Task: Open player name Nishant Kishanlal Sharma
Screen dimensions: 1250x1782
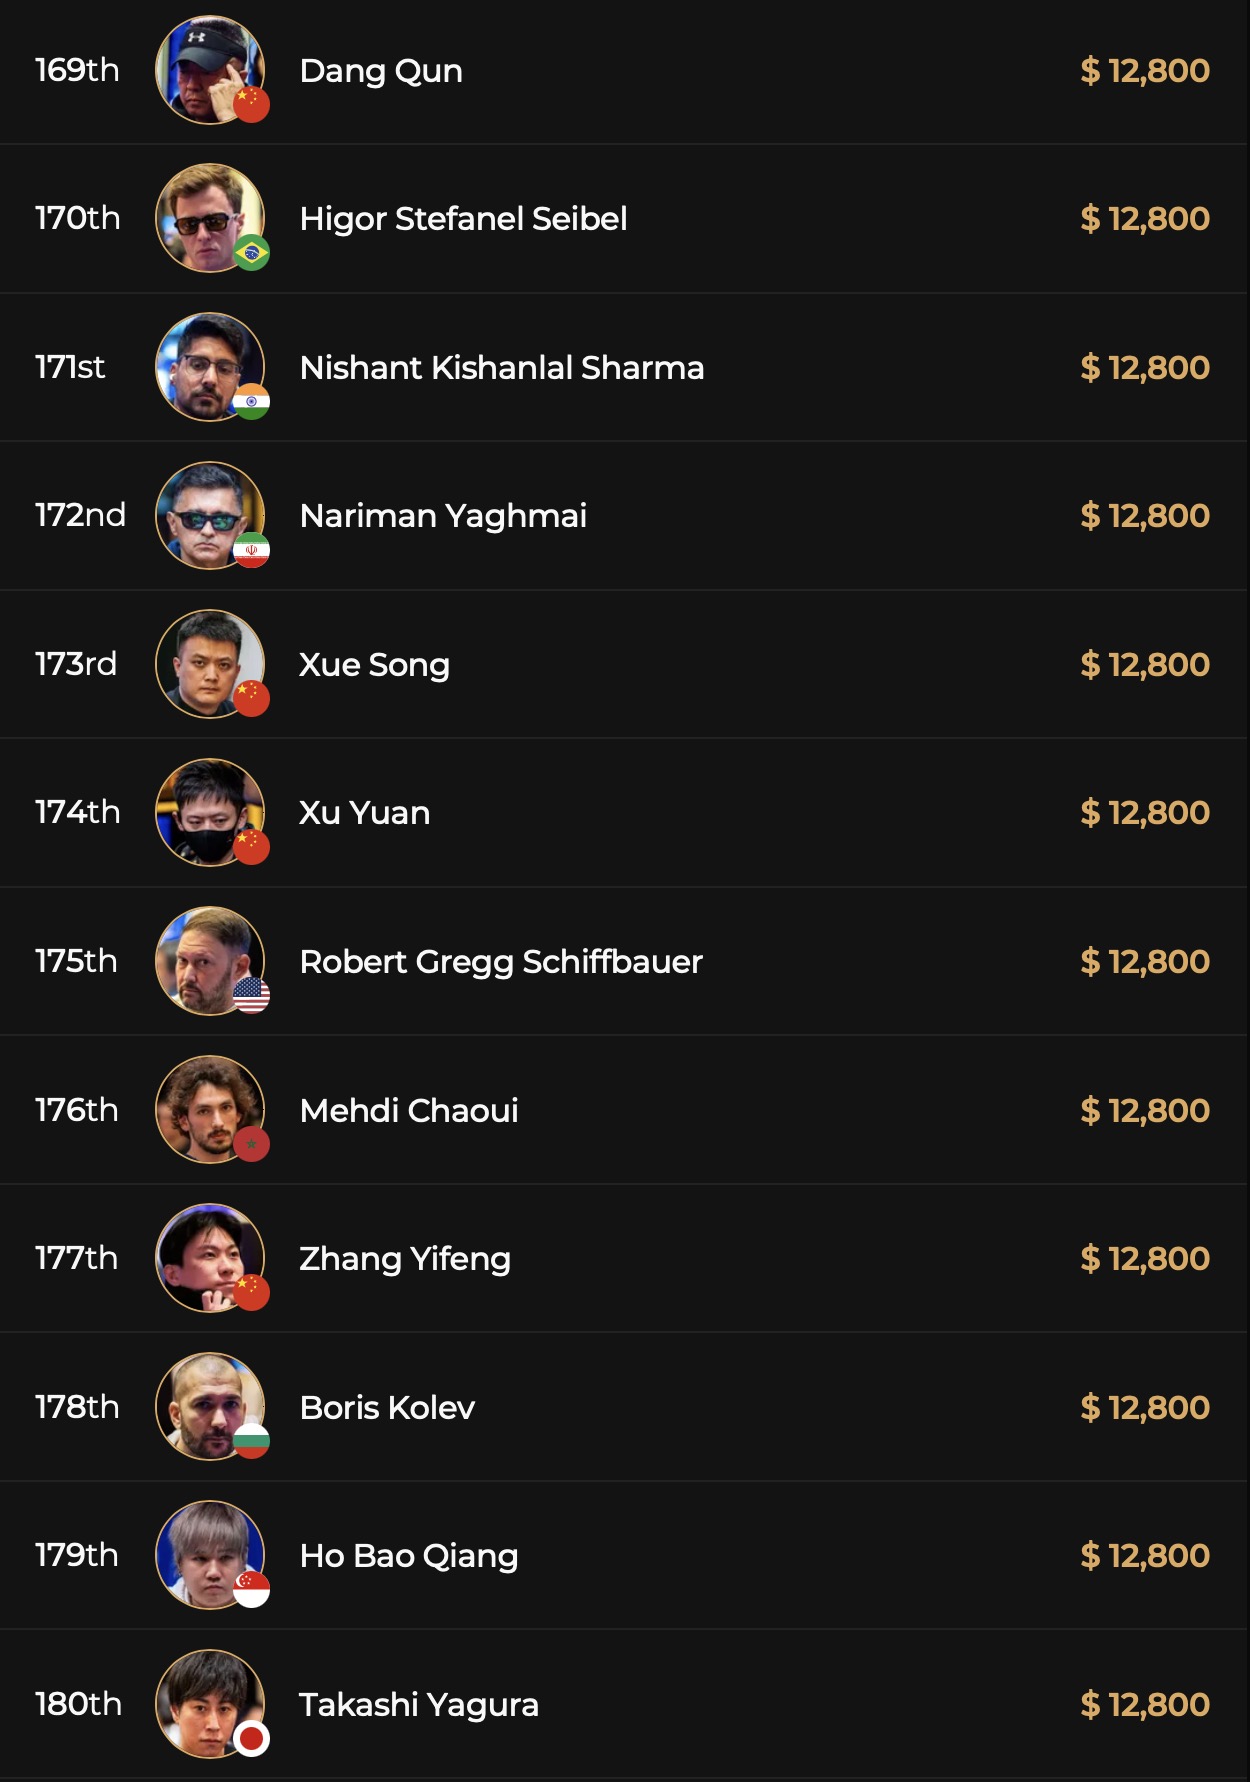Action: pyautogui.click(x=502, y=368)
